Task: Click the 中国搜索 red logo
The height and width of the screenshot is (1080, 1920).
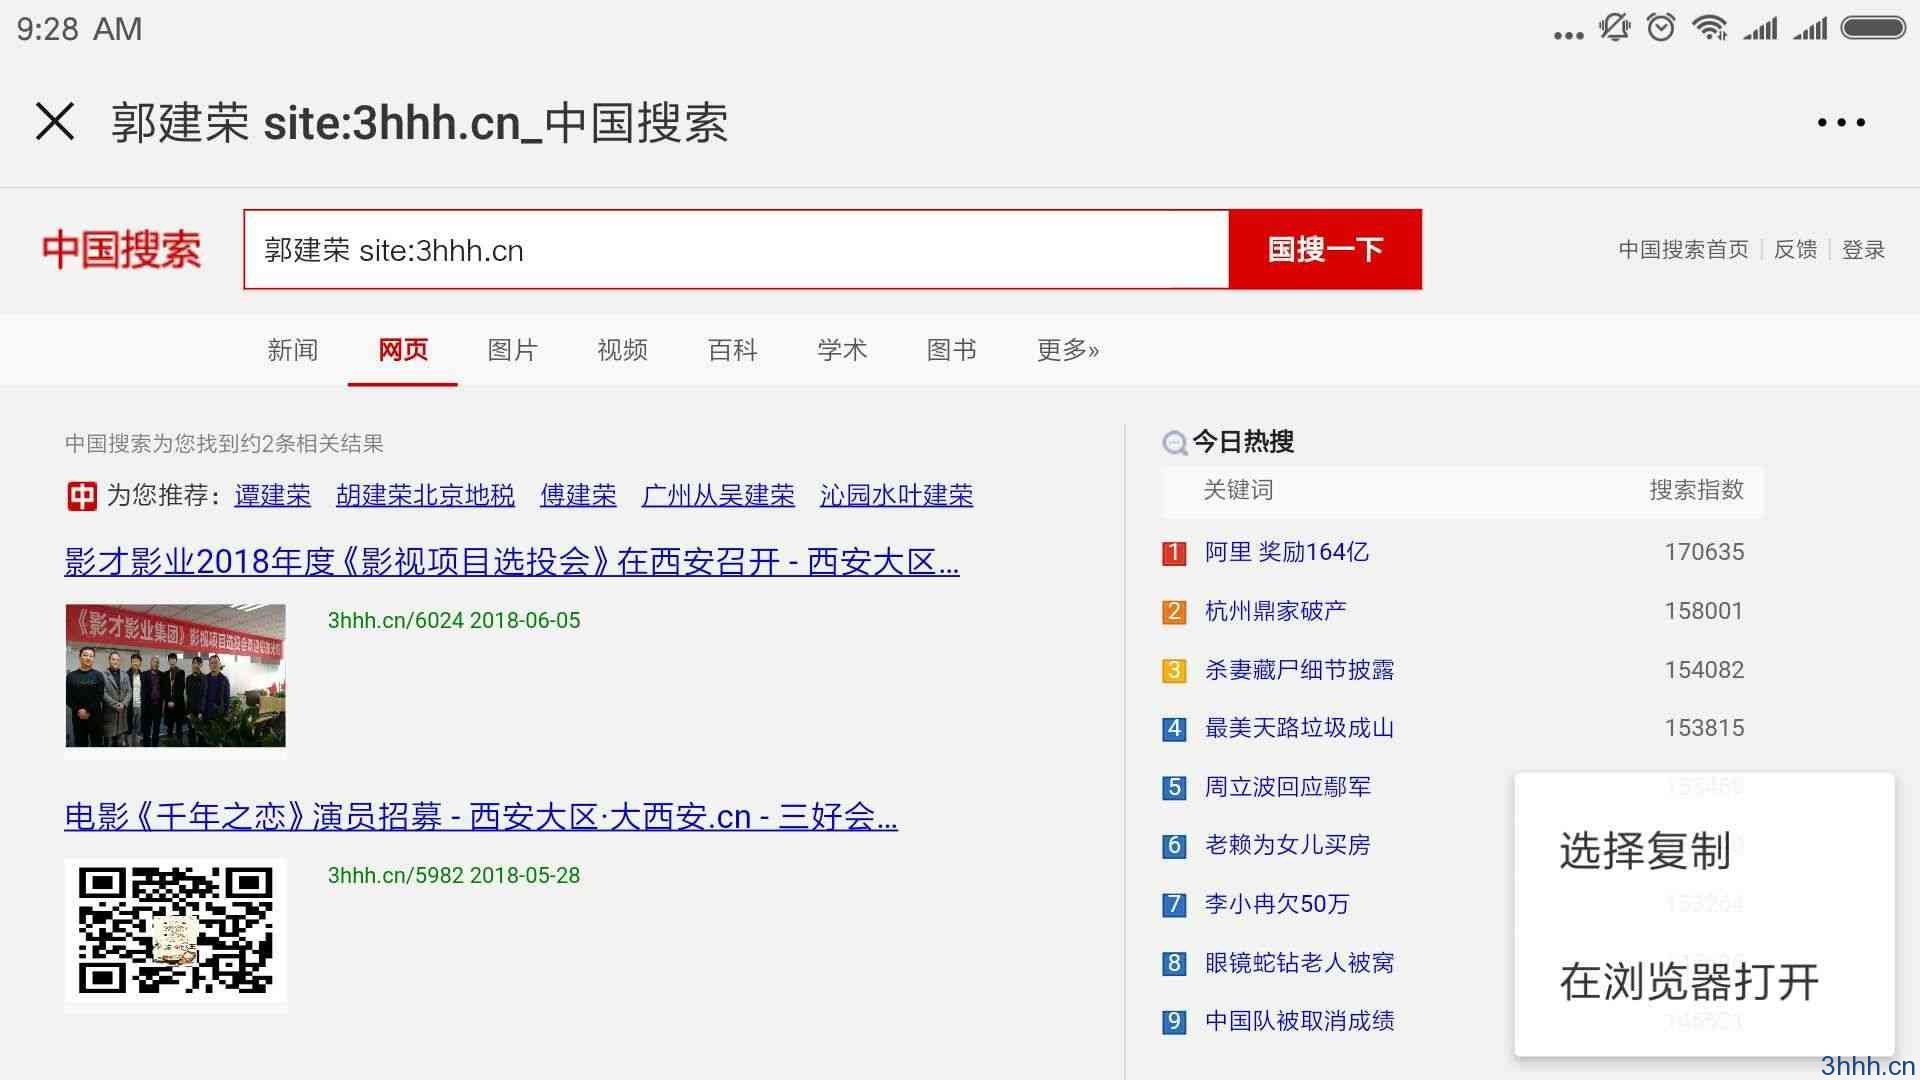Action: coord(121,250)
